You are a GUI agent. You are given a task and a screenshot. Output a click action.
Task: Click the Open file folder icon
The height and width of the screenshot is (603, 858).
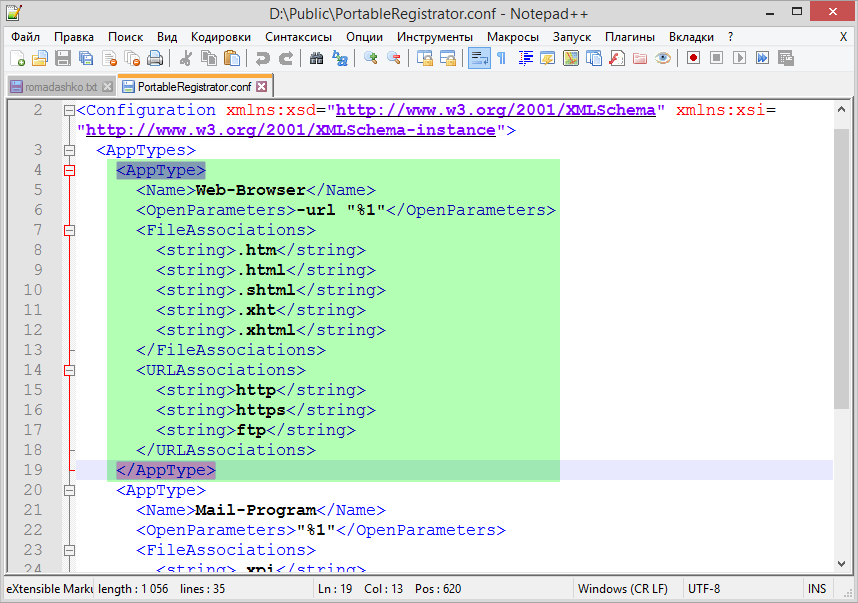coord(40,58)
